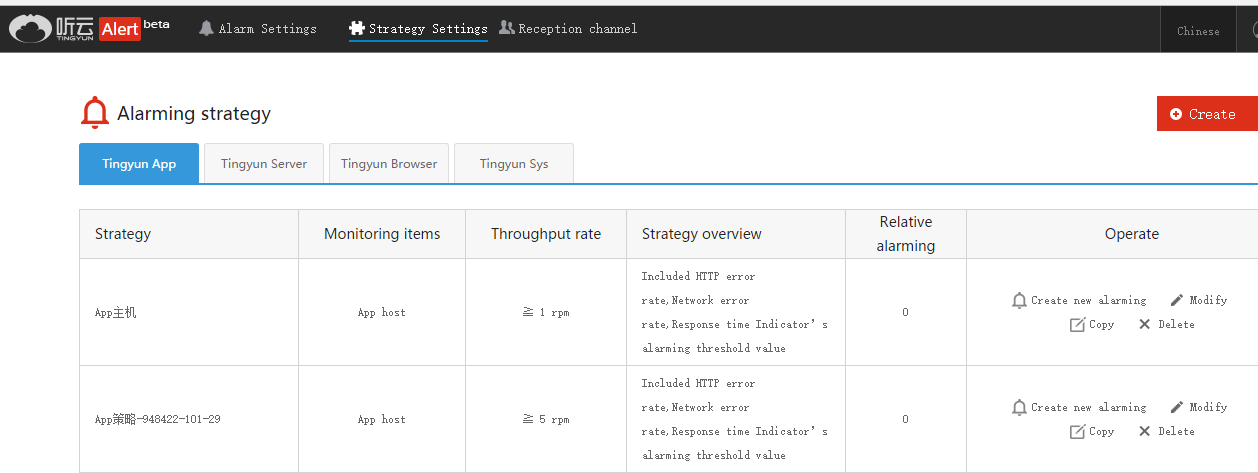Modify the App主机 strategy
The image size is (1258, 473).
click(x=1199, y=300)
